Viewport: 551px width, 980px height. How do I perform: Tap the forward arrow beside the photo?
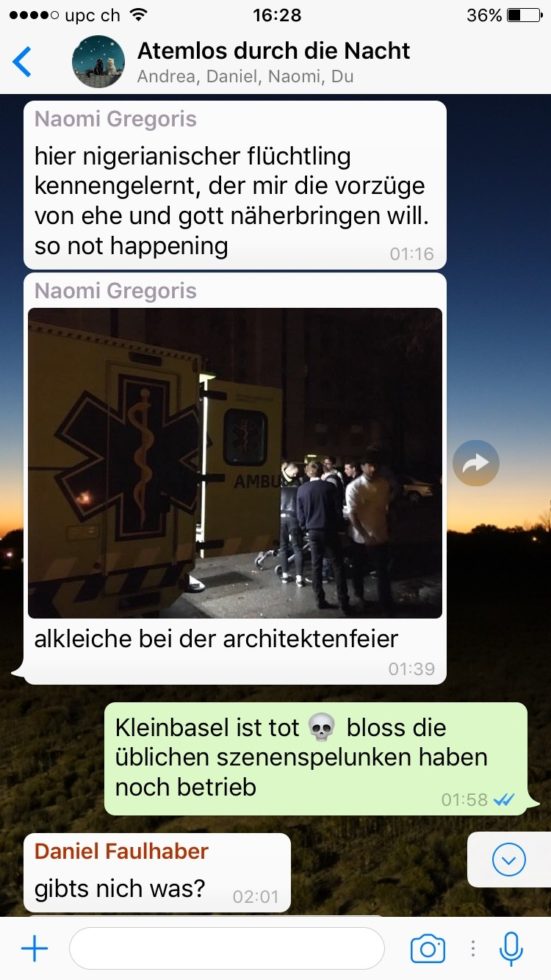[476, 463]
